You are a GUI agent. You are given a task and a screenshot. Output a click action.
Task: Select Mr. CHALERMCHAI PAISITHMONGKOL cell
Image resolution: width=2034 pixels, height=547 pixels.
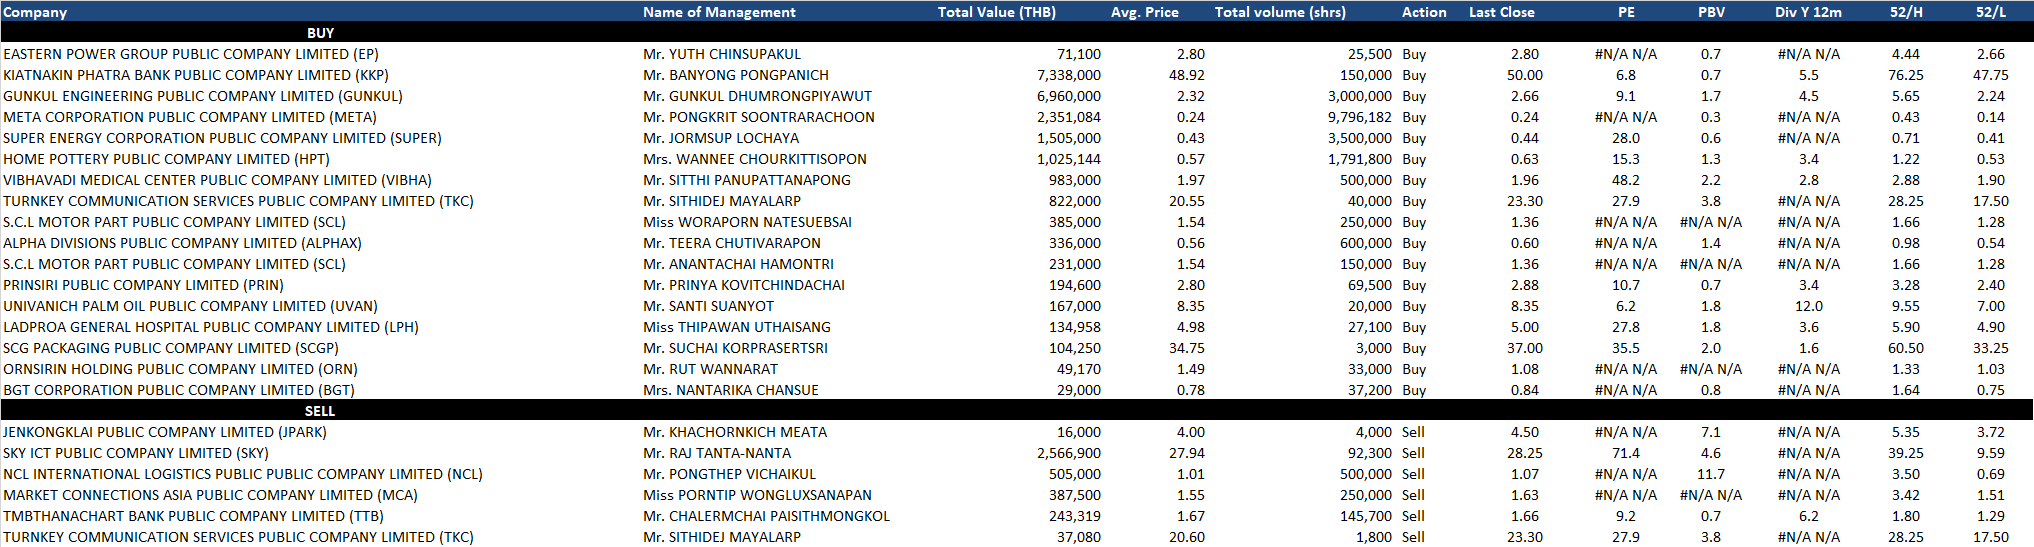(766, 516)
